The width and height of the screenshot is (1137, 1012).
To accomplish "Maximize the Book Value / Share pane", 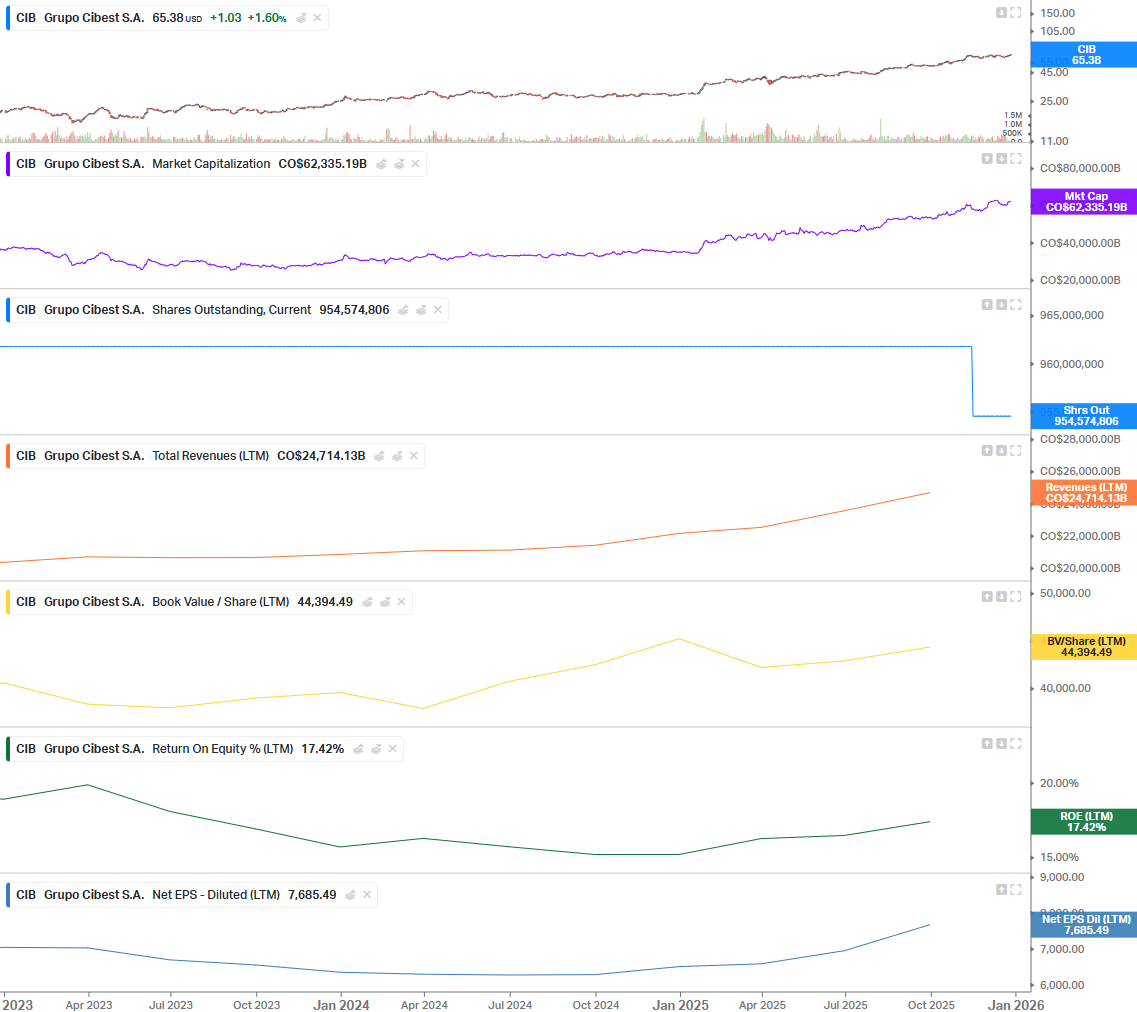I will tap(1015, 596).
